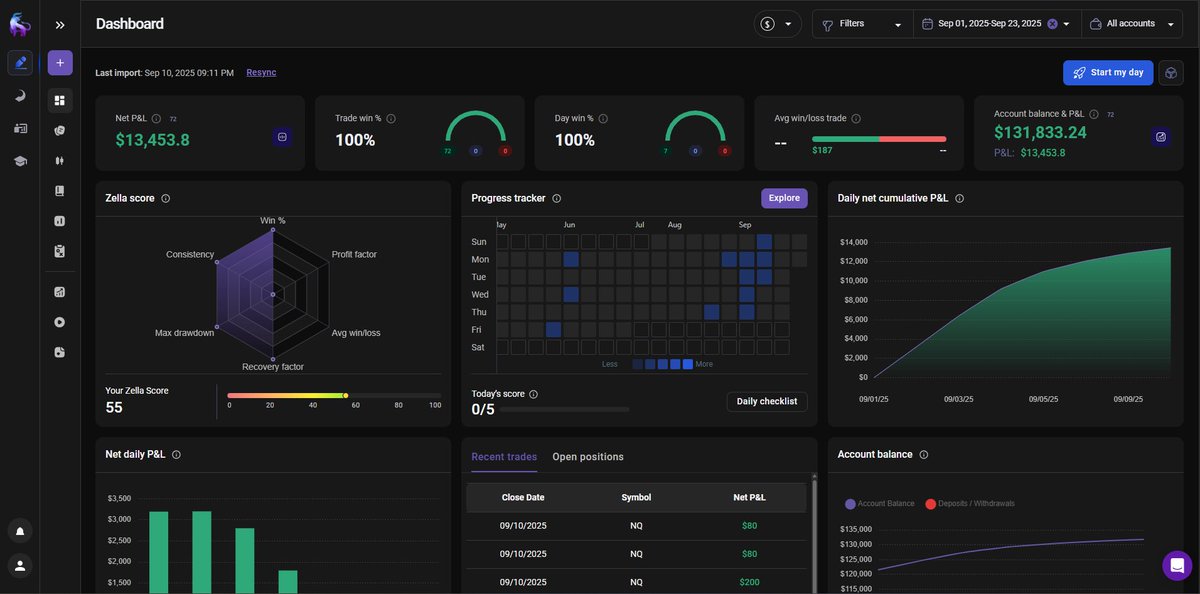Click the Explore button in Progress tracker
The image size is (1200, 594).
784,198
